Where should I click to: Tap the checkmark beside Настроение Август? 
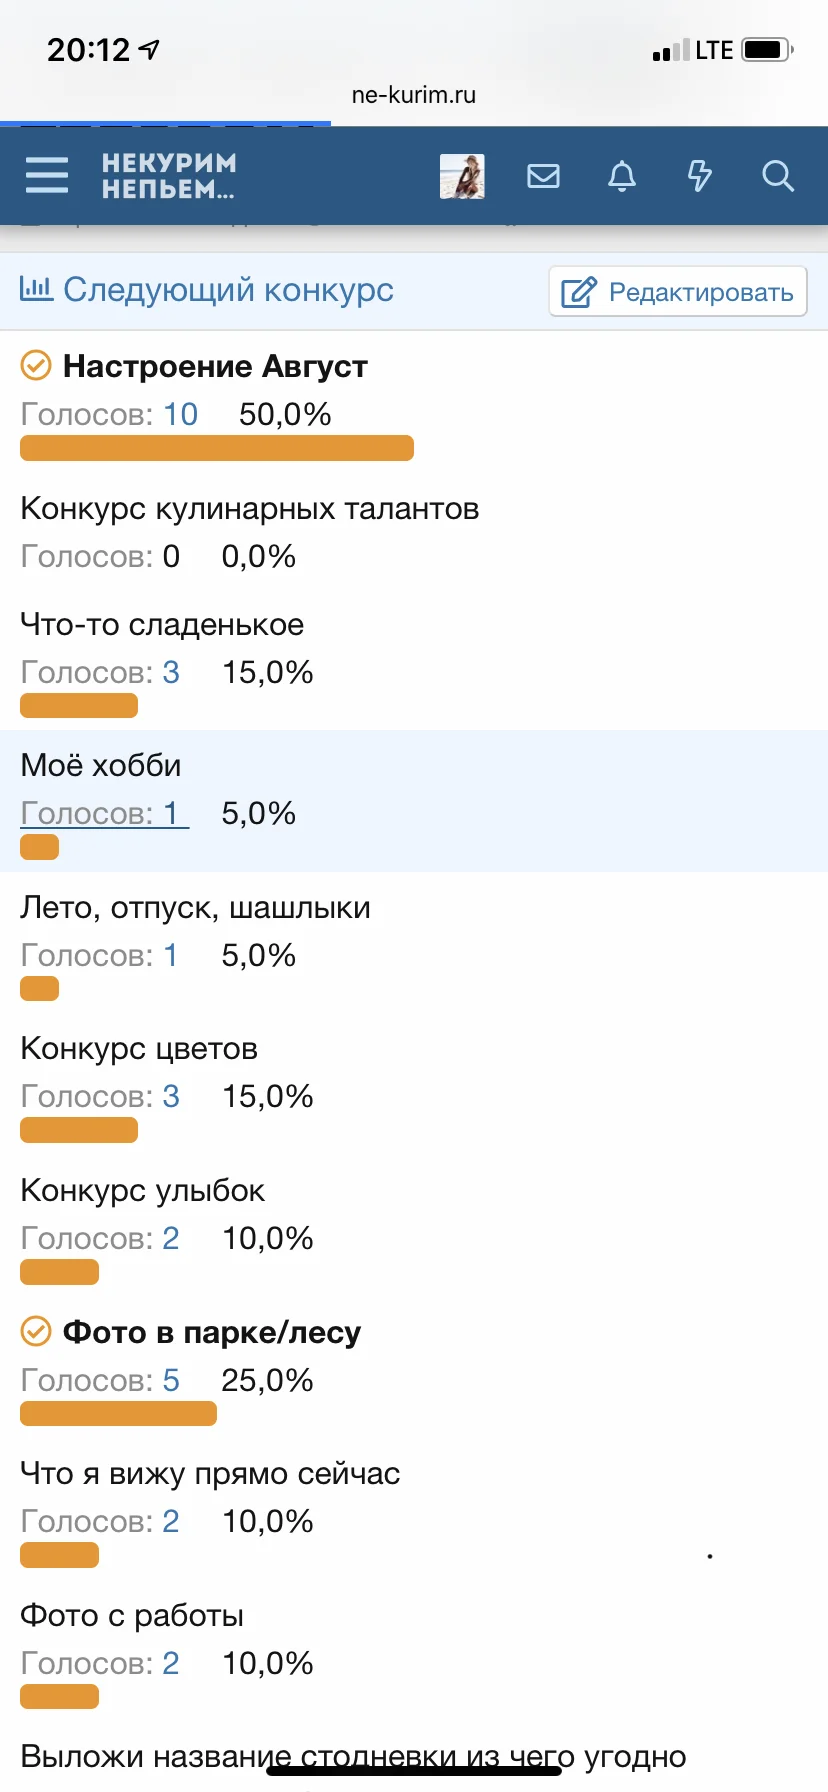tap(36, 366)
